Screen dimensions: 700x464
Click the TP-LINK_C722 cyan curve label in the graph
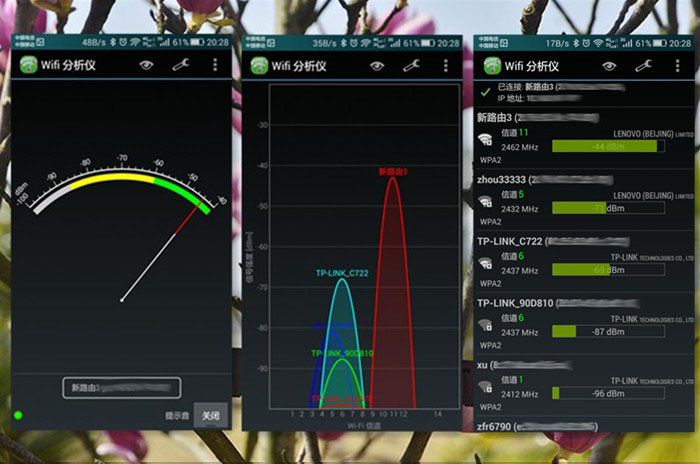coord(342,273)
